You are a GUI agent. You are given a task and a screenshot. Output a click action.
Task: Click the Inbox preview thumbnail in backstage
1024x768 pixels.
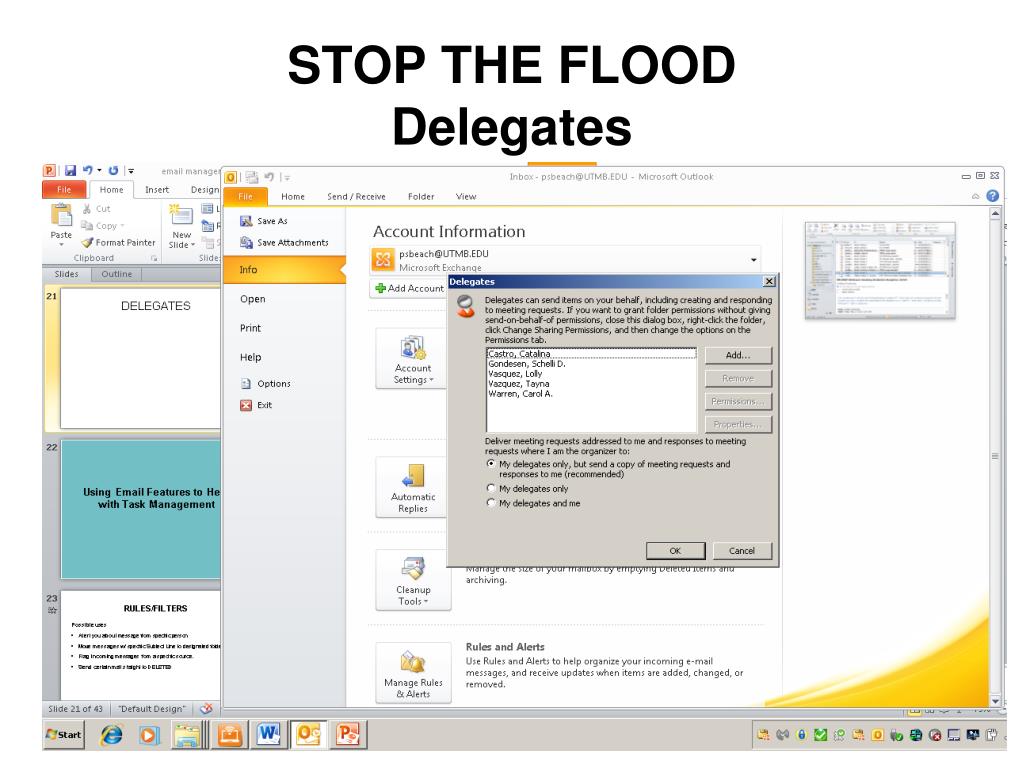click(880, 270)
